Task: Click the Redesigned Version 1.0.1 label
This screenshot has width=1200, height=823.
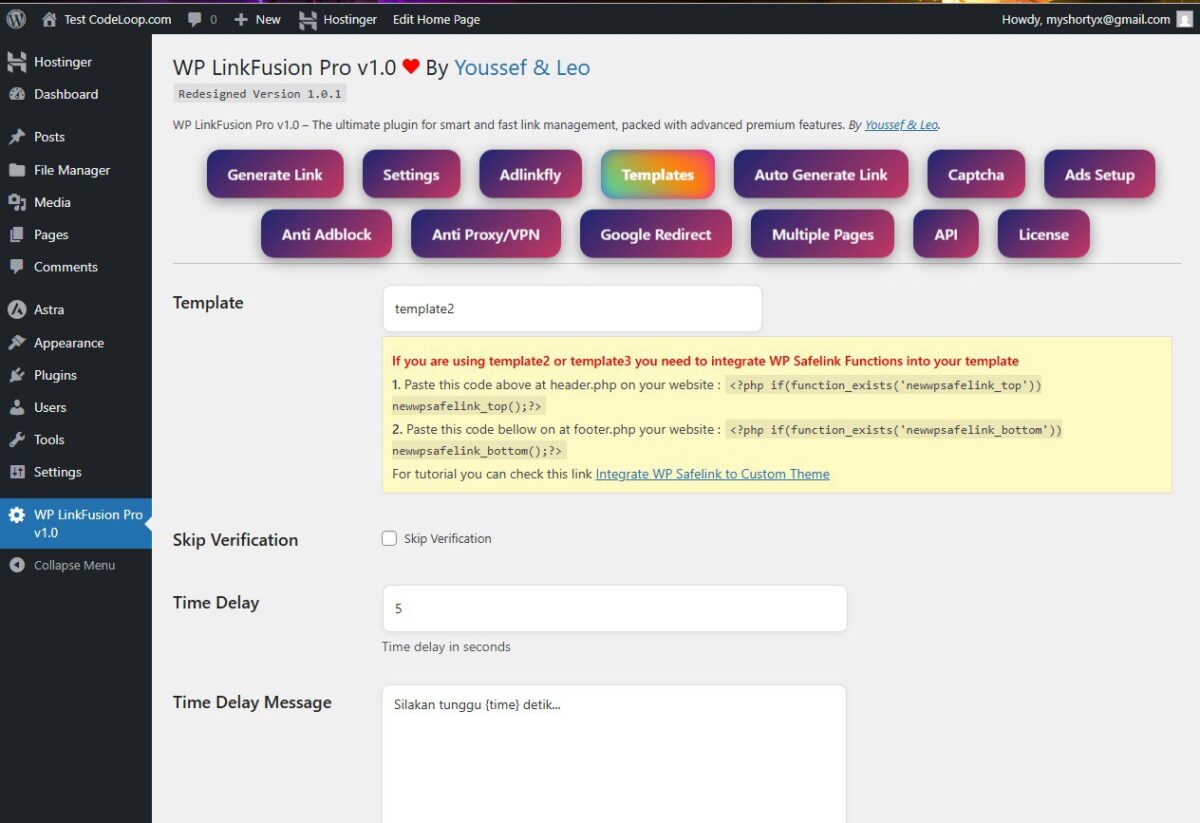Action: click(x=260, y=94)
